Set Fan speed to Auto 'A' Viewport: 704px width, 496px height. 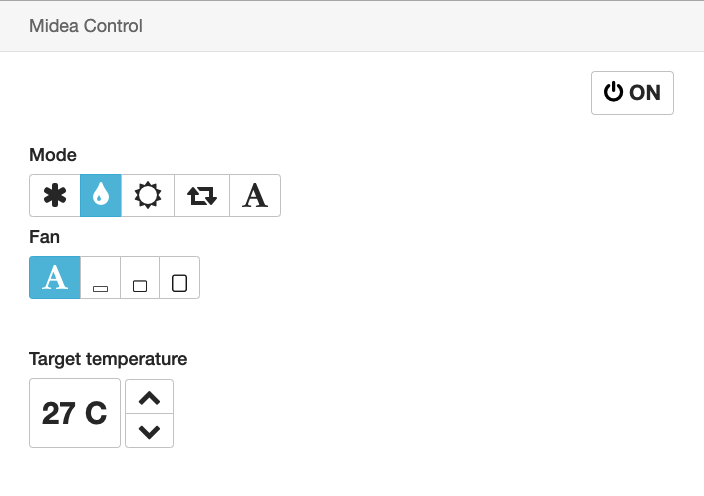55,278
